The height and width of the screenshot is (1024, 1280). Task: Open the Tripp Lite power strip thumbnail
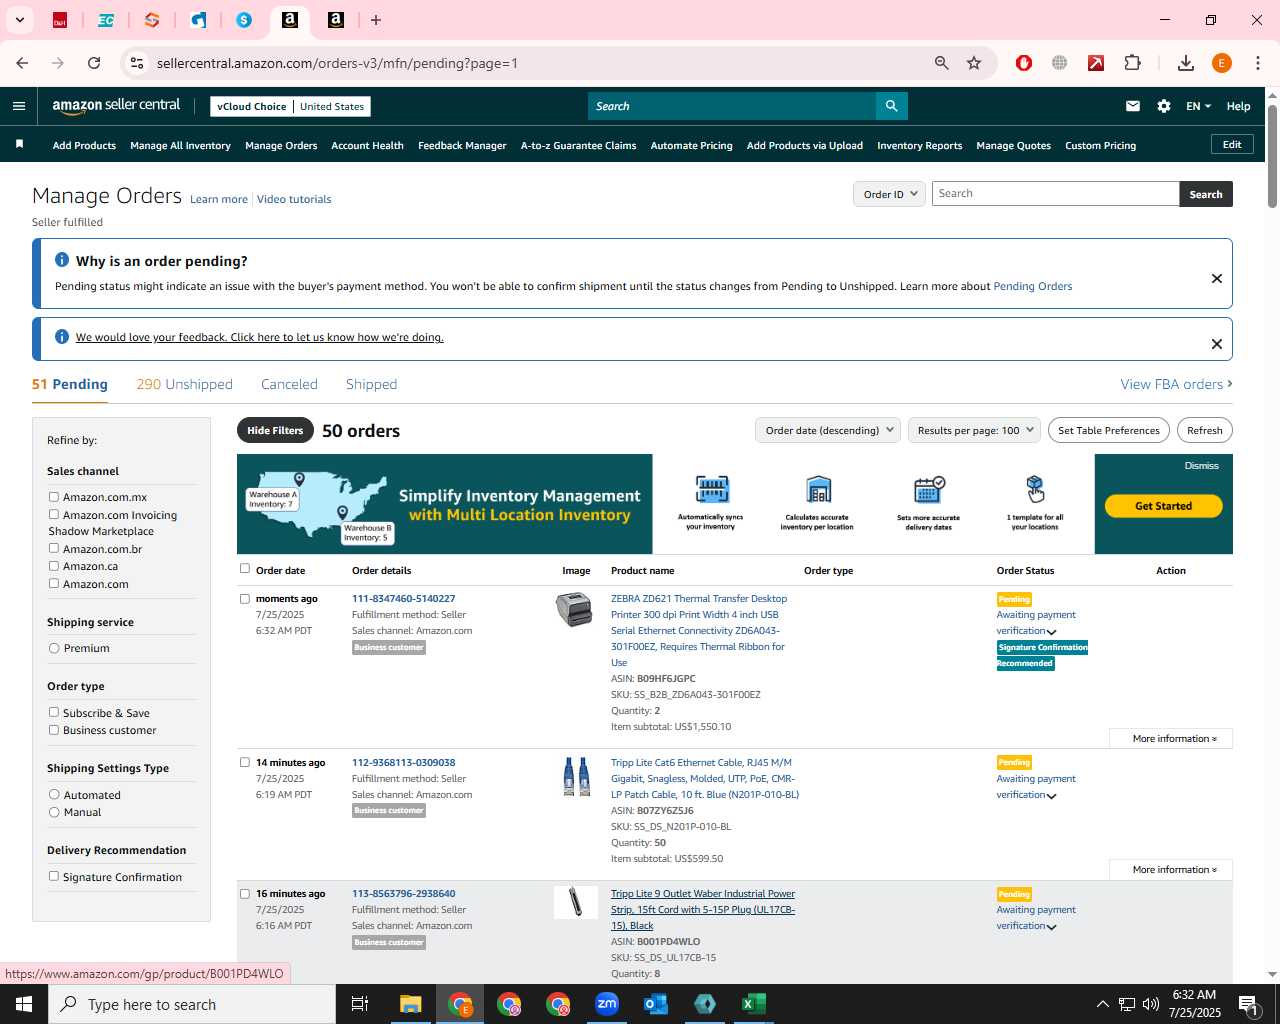(576, 902)
